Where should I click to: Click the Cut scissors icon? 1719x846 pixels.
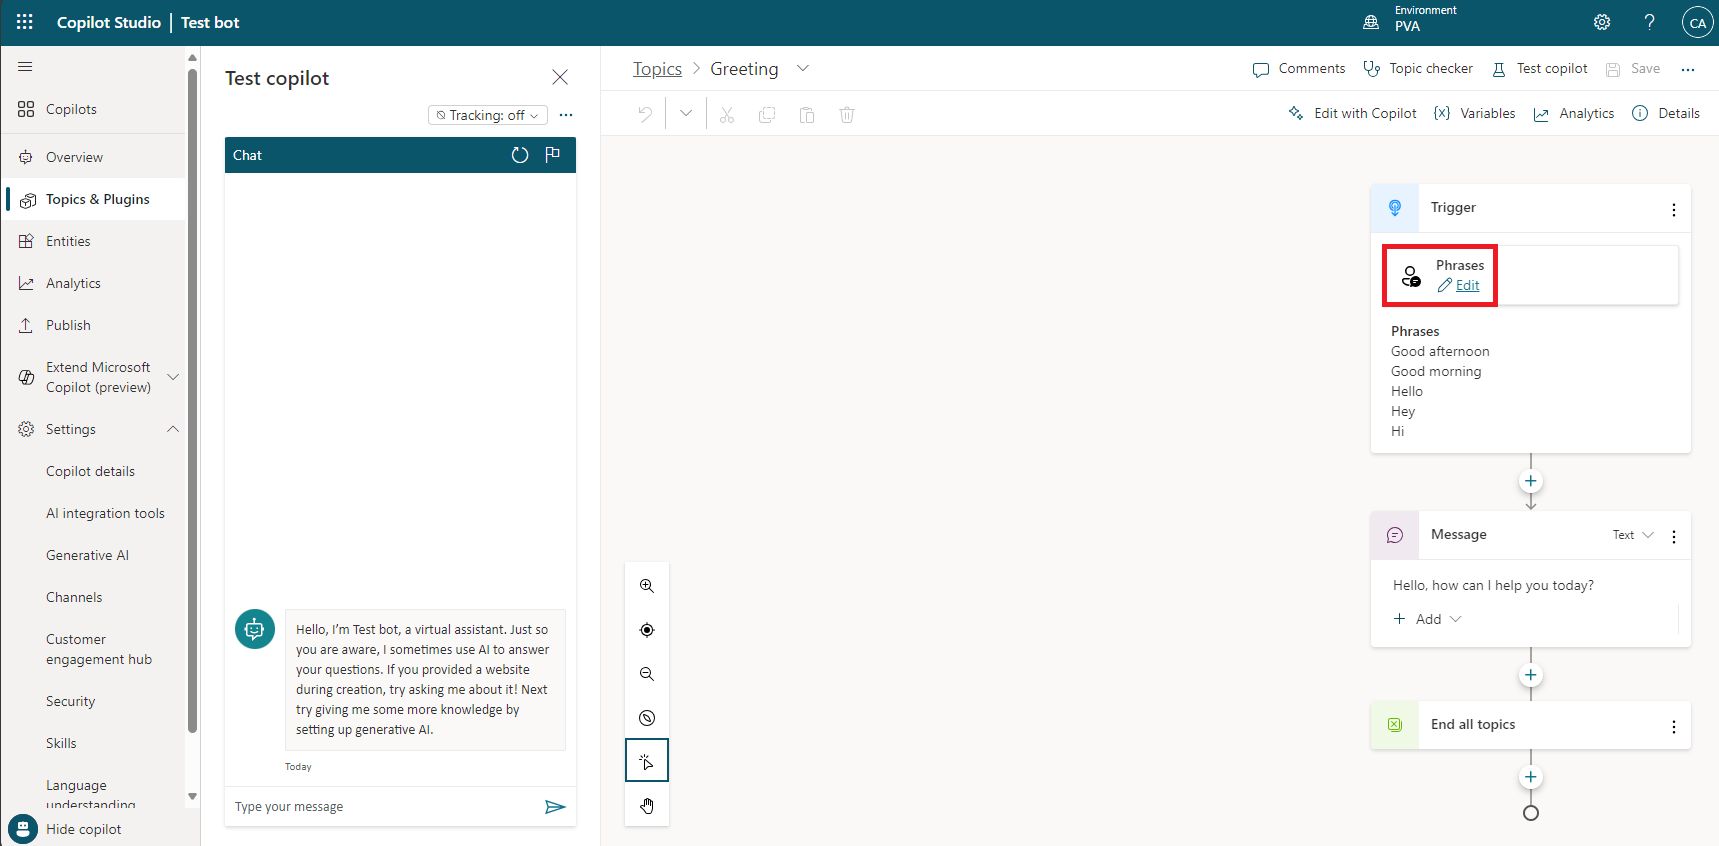tap(727, 115)
